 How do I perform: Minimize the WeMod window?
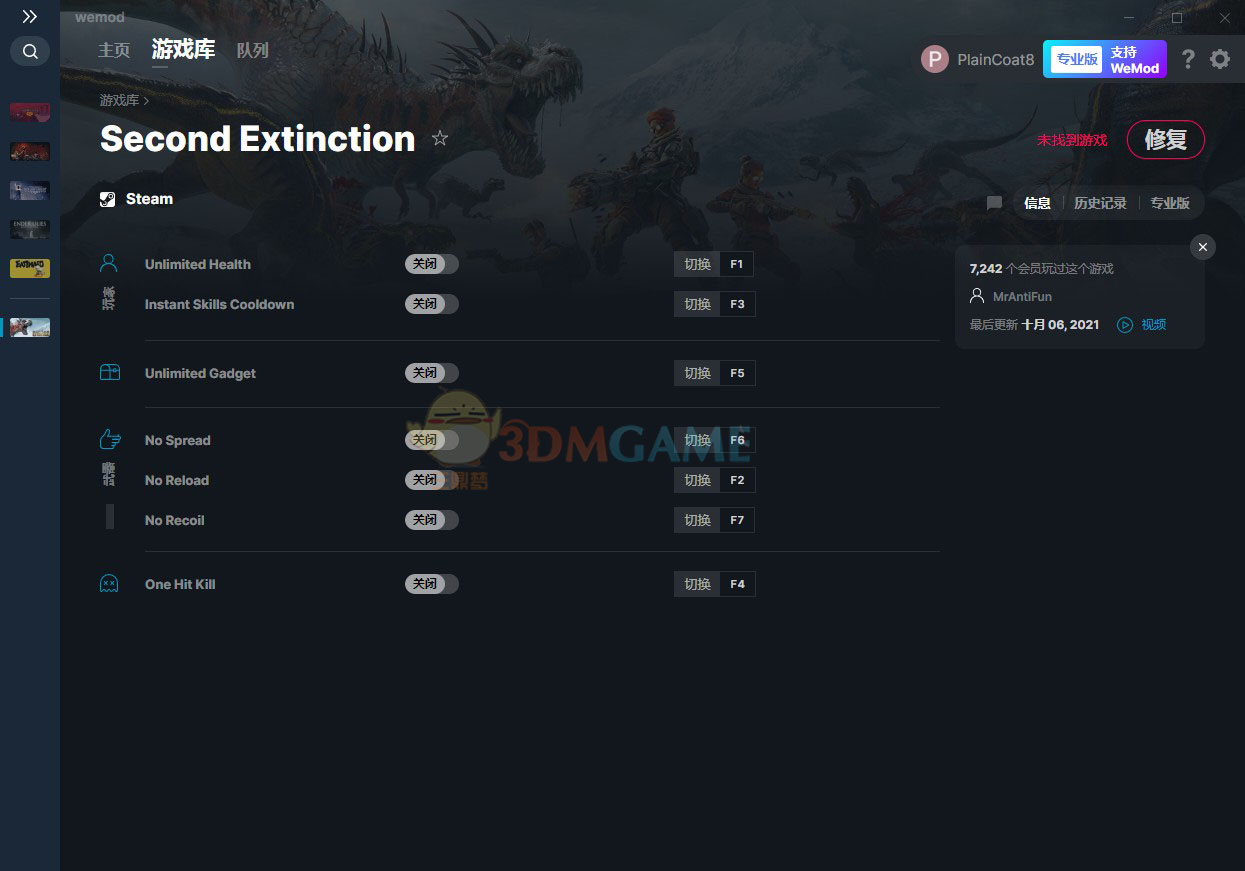pos(1129,18)
